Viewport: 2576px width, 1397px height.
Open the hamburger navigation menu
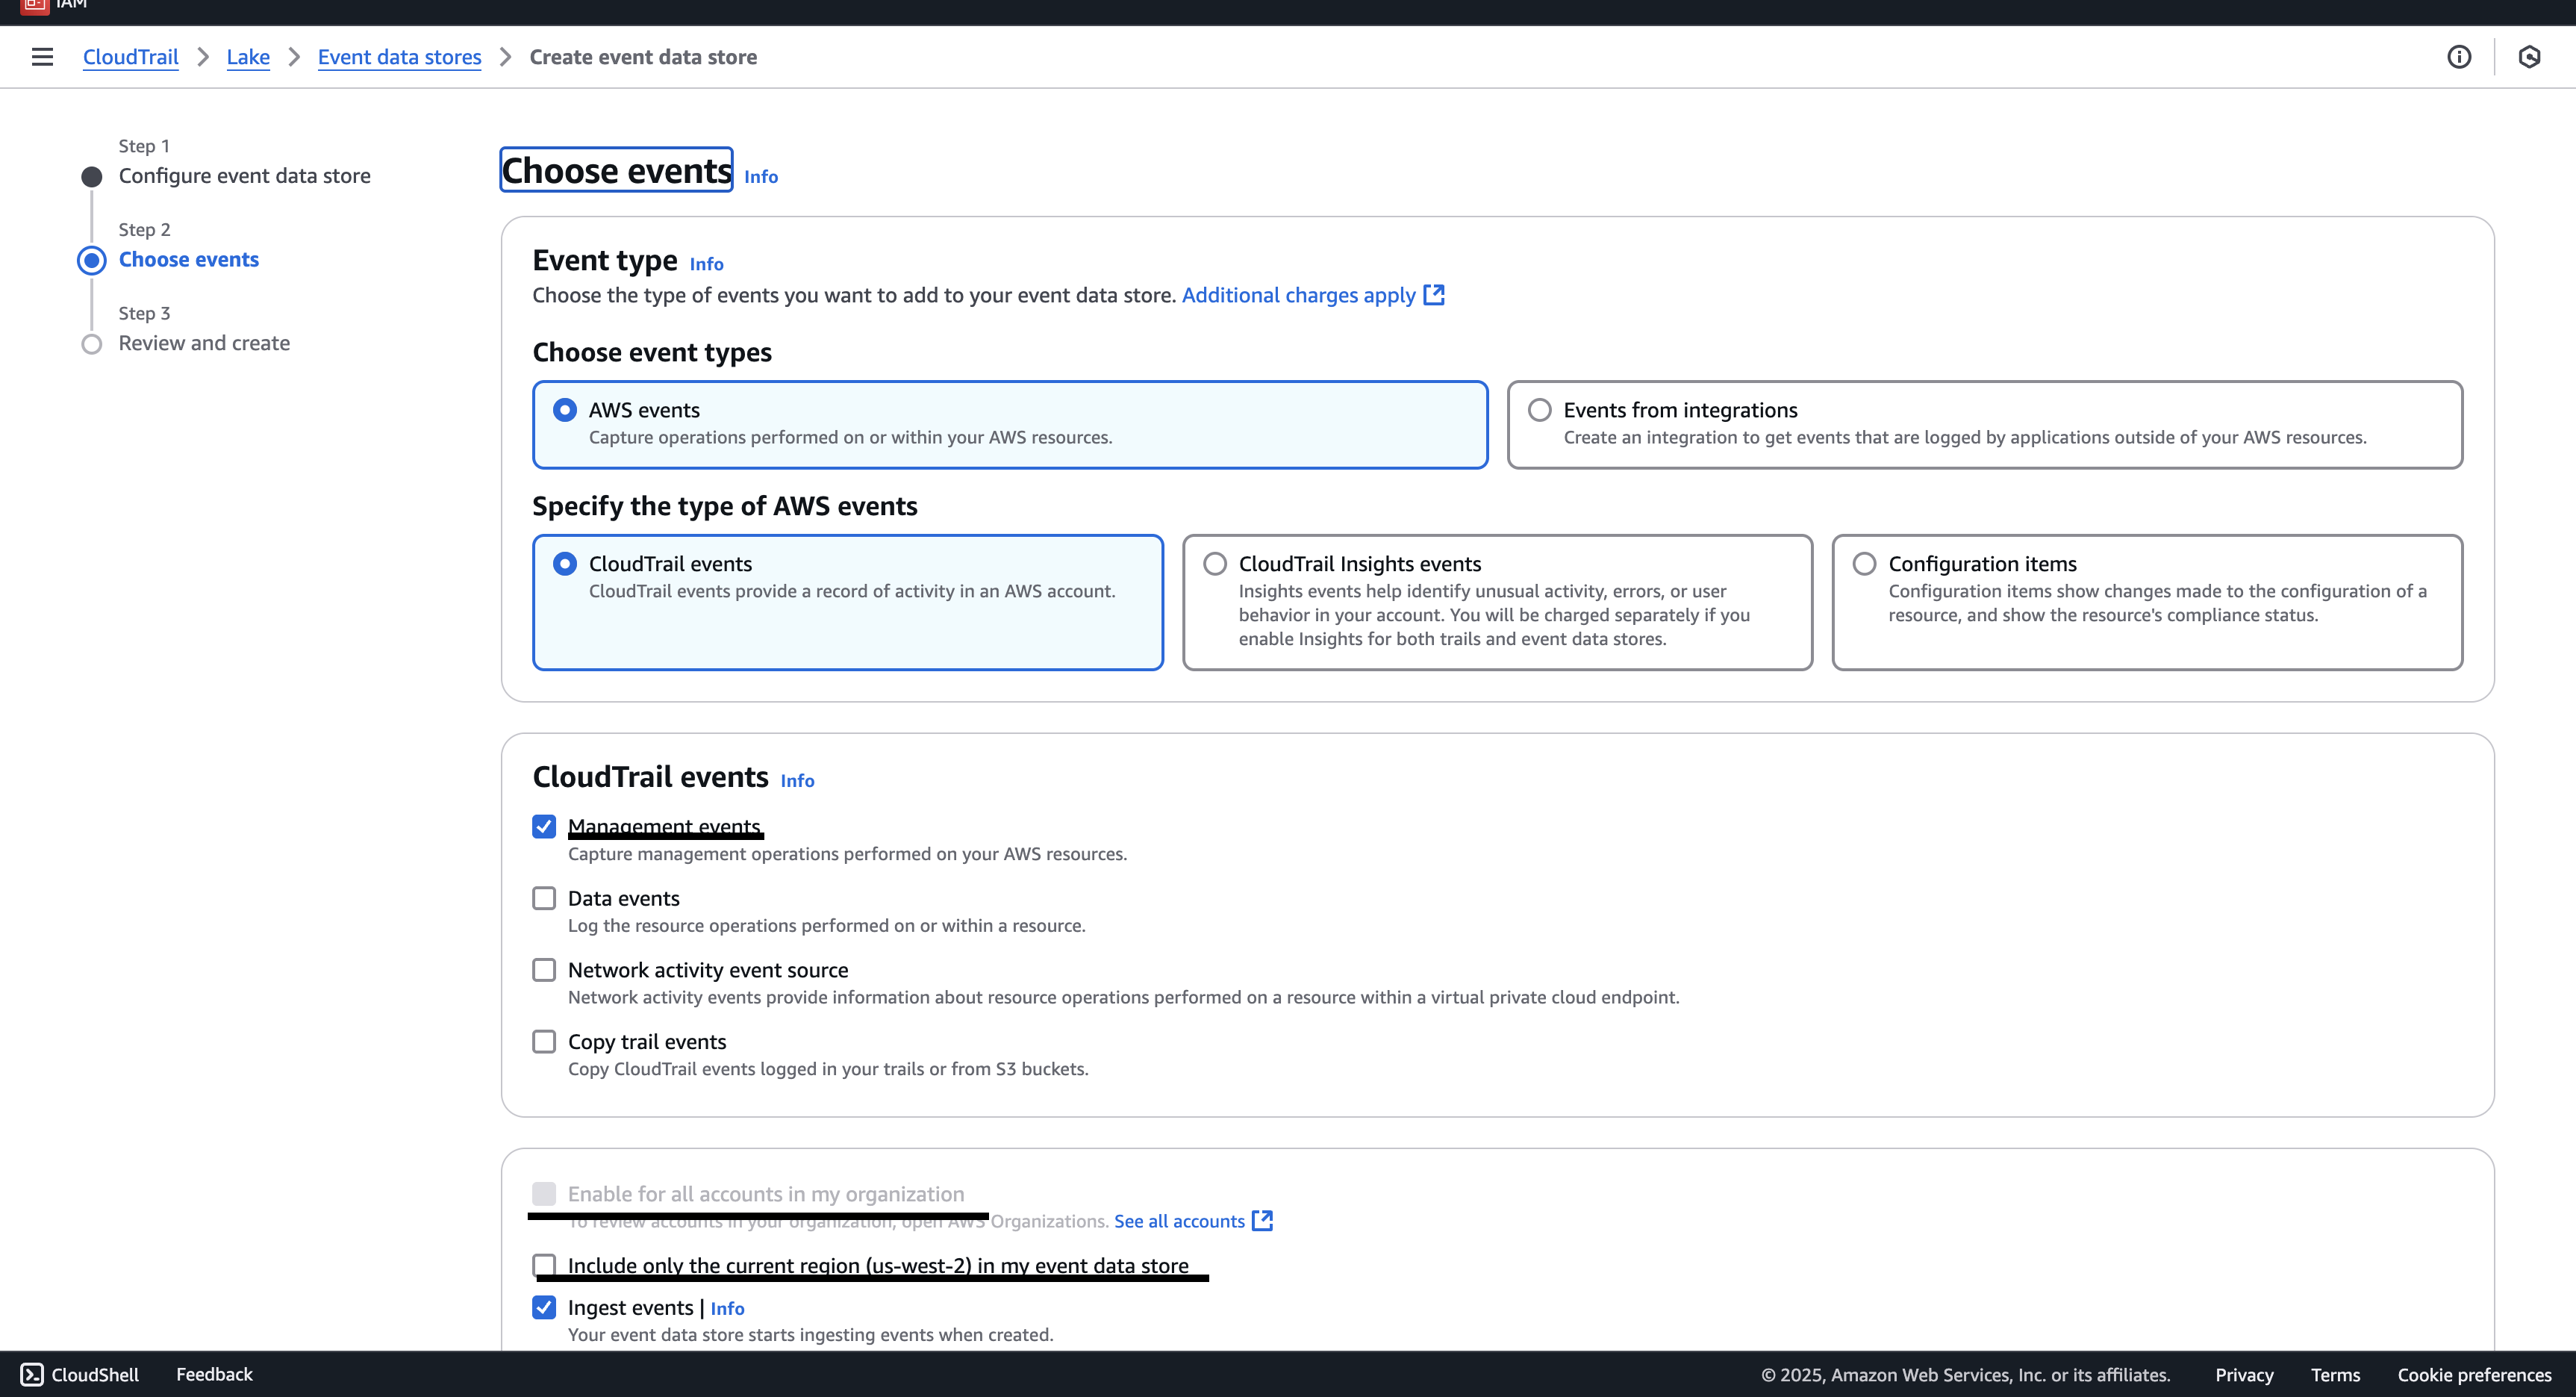pyautogui.click(x=42, y=57)
